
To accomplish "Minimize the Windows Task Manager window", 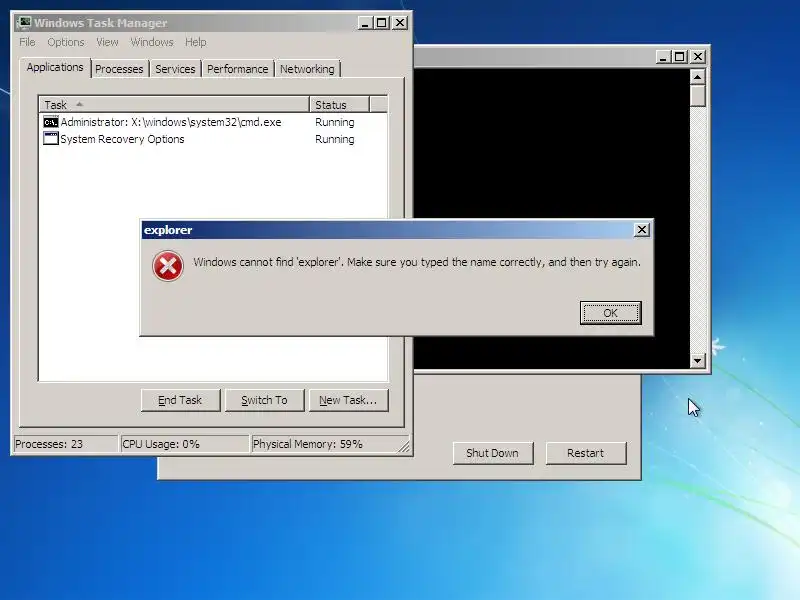I will tap(364, 22).
